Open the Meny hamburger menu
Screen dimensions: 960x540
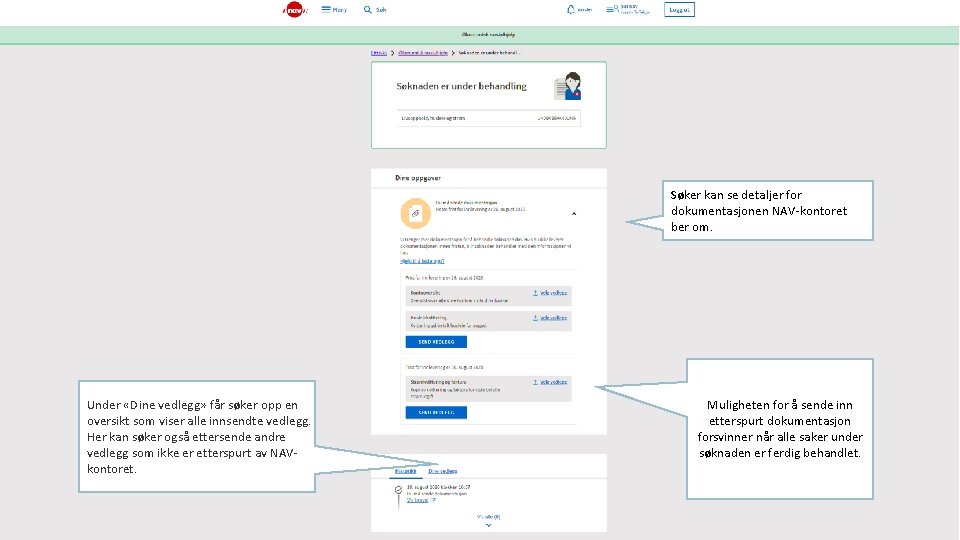pyautogui.click(x=334, y=10)
